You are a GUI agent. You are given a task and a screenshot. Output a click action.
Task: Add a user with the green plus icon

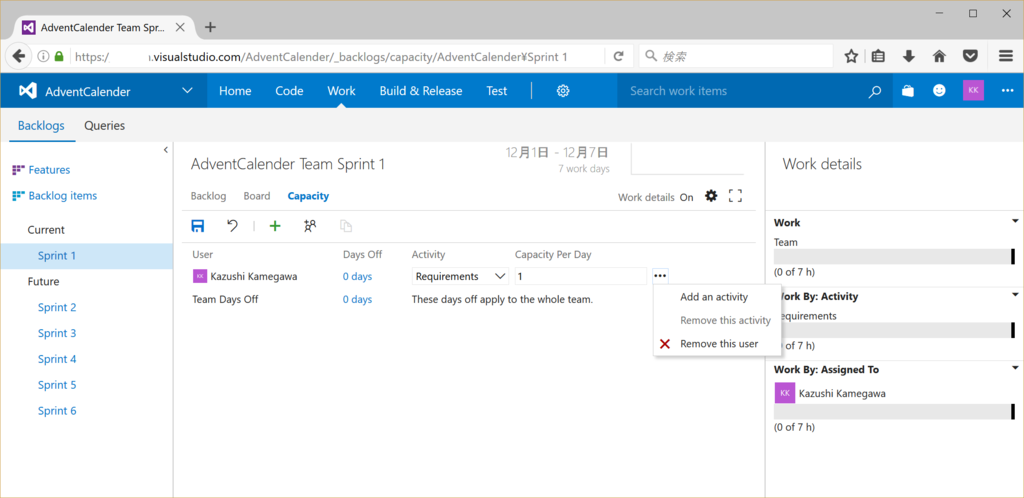(275, 226)
